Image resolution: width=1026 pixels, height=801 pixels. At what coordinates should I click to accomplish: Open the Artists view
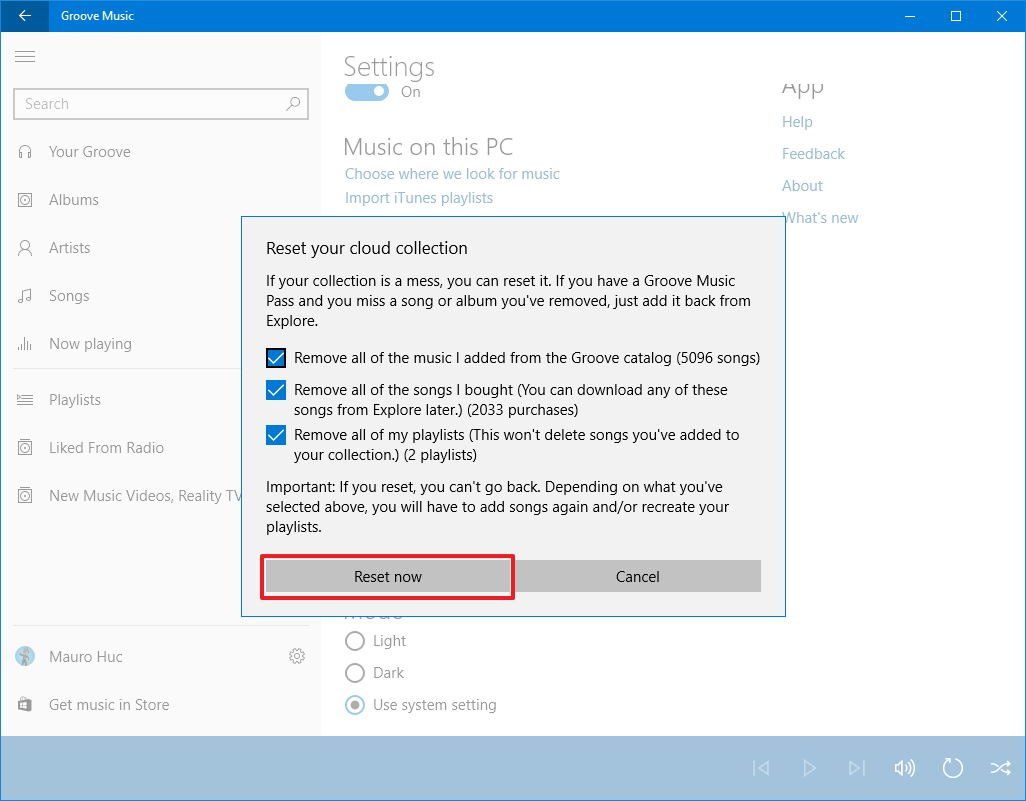(26, 247)
